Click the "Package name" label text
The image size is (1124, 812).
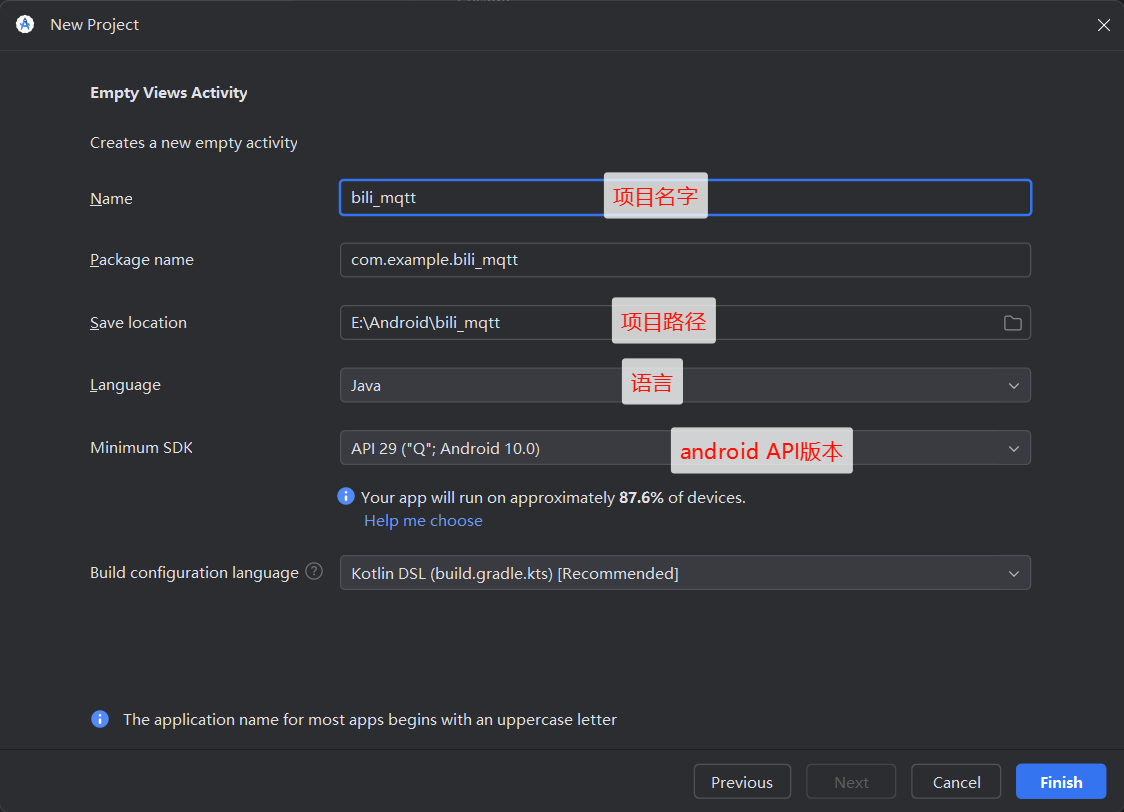[x=142, y=260]
